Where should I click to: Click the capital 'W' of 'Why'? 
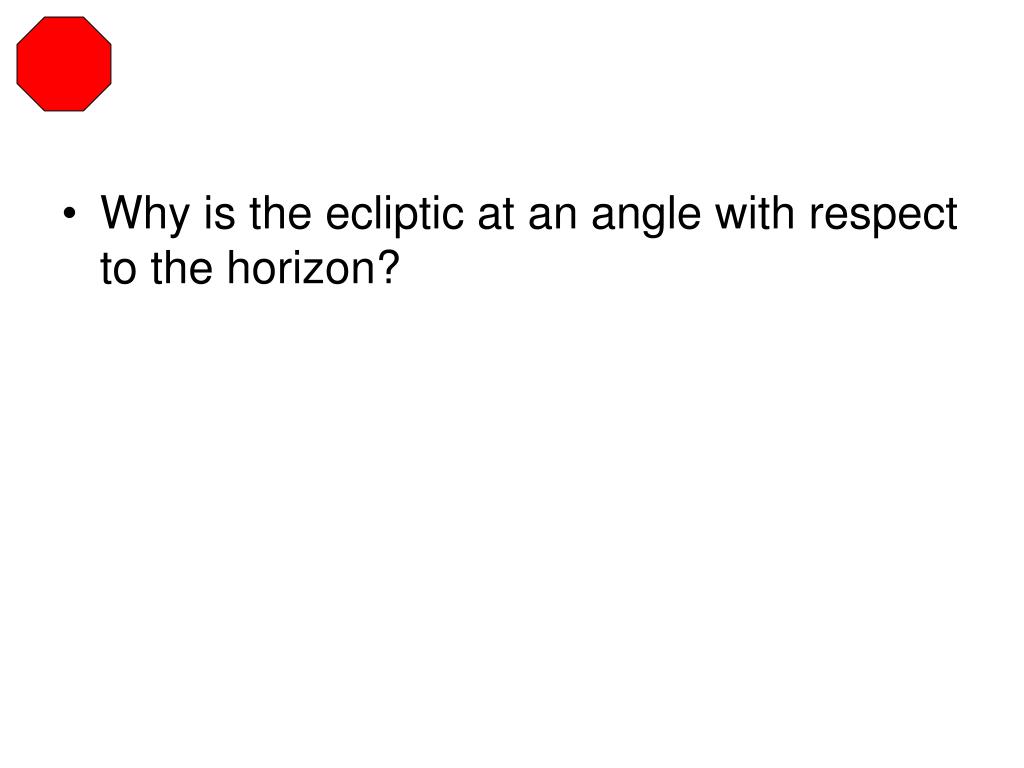coord(121,212)
